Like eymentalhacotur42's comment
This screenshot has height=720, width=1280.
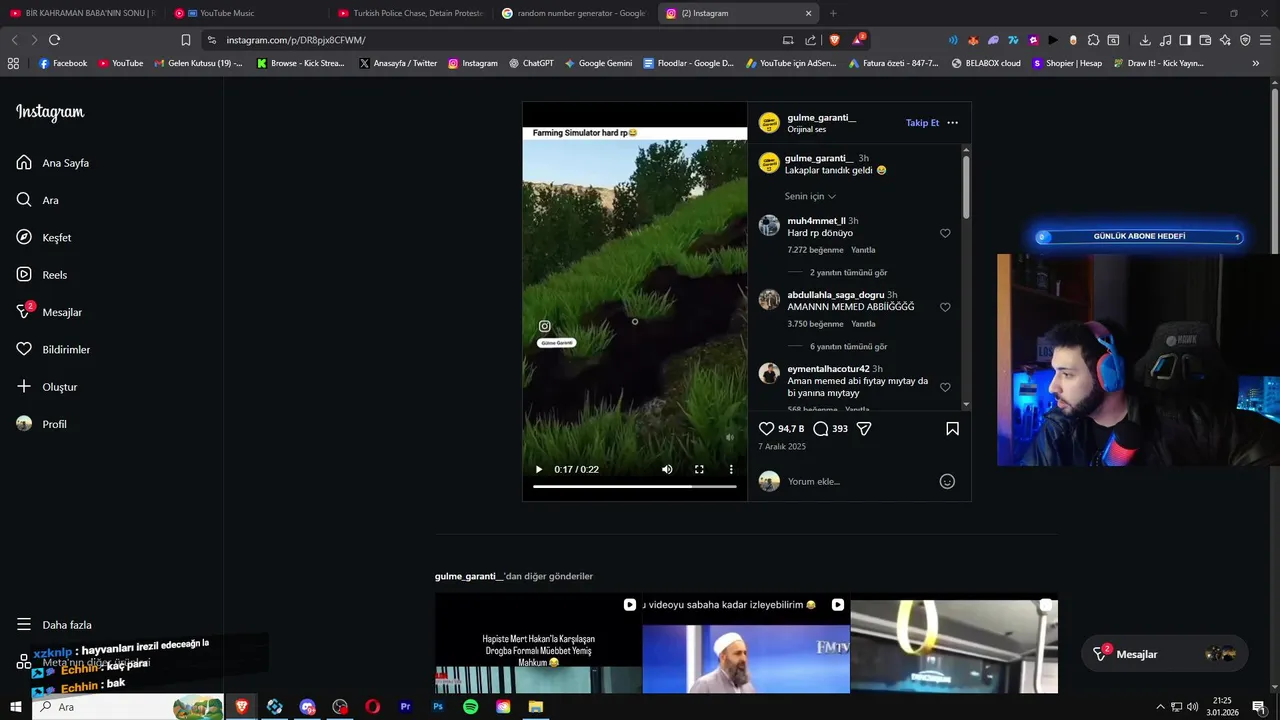tap(945, 387)
